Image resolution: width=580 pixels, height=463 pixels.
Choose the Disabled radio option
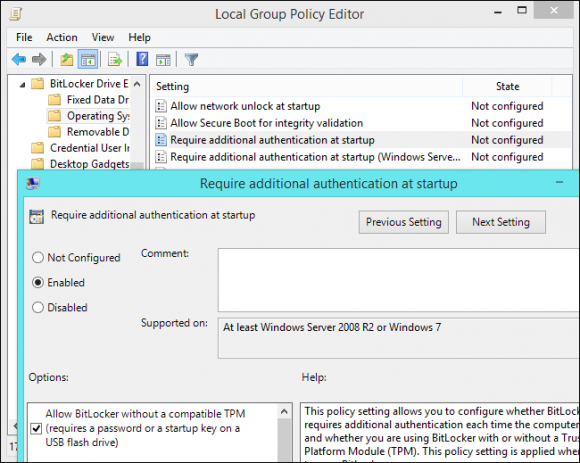(38, 307)
